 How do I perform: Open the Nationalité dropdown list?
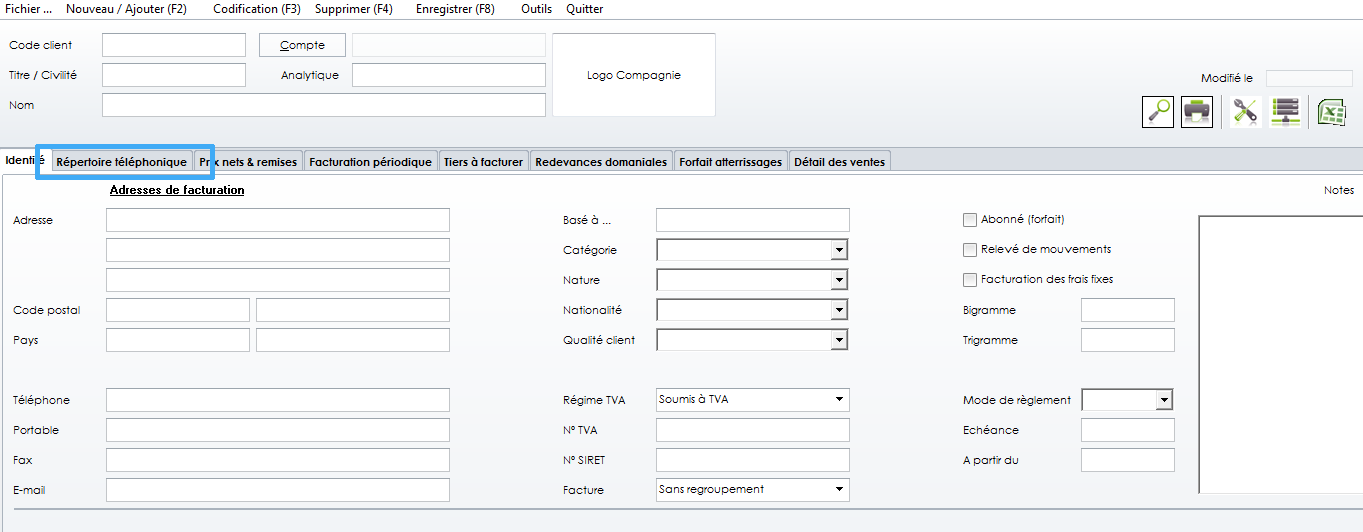[x=839, y=310]
